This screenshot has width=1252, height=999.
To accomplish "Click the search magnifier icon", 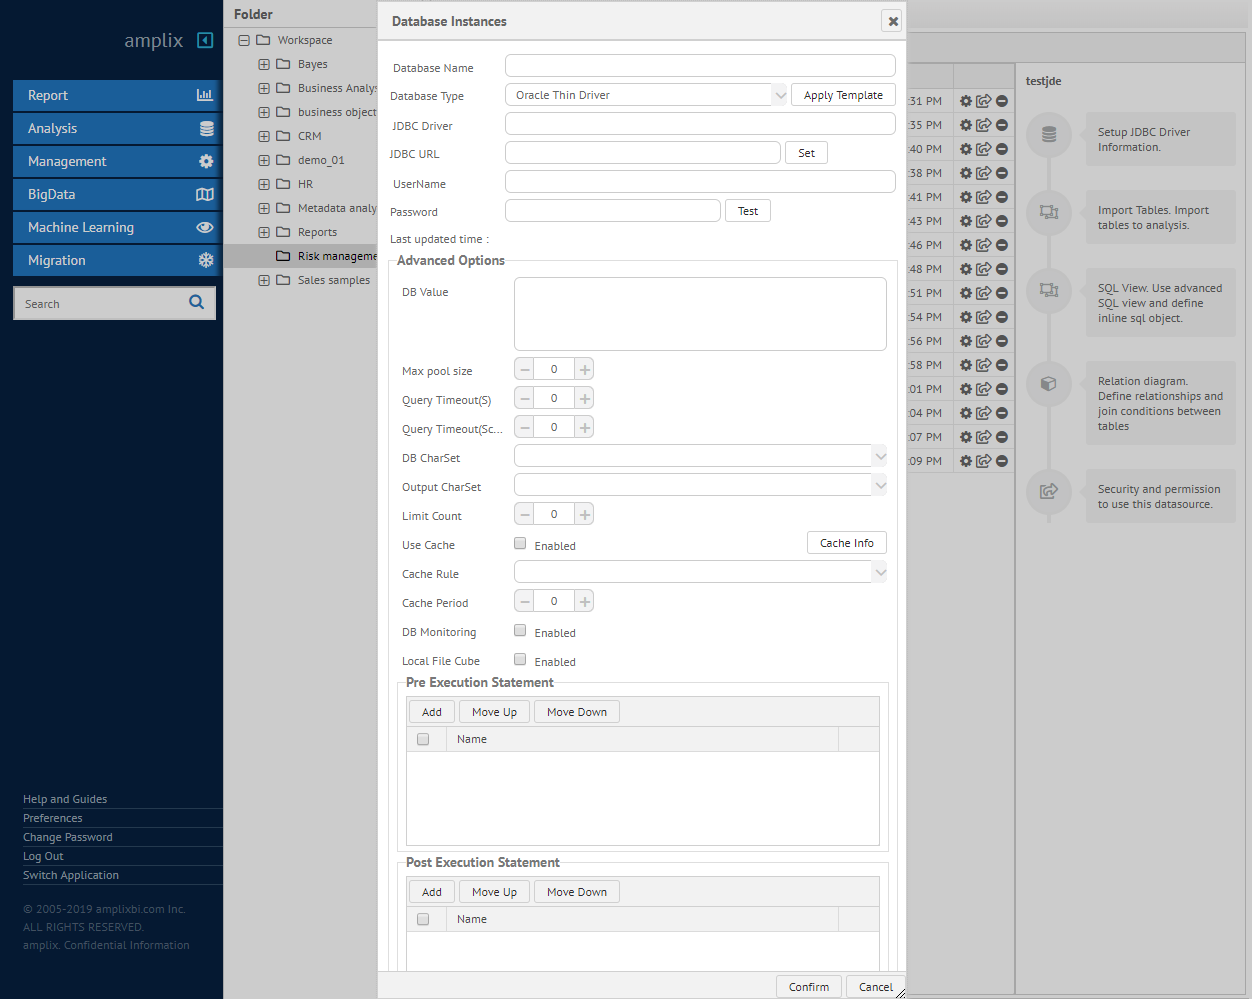I will (196, 302).
